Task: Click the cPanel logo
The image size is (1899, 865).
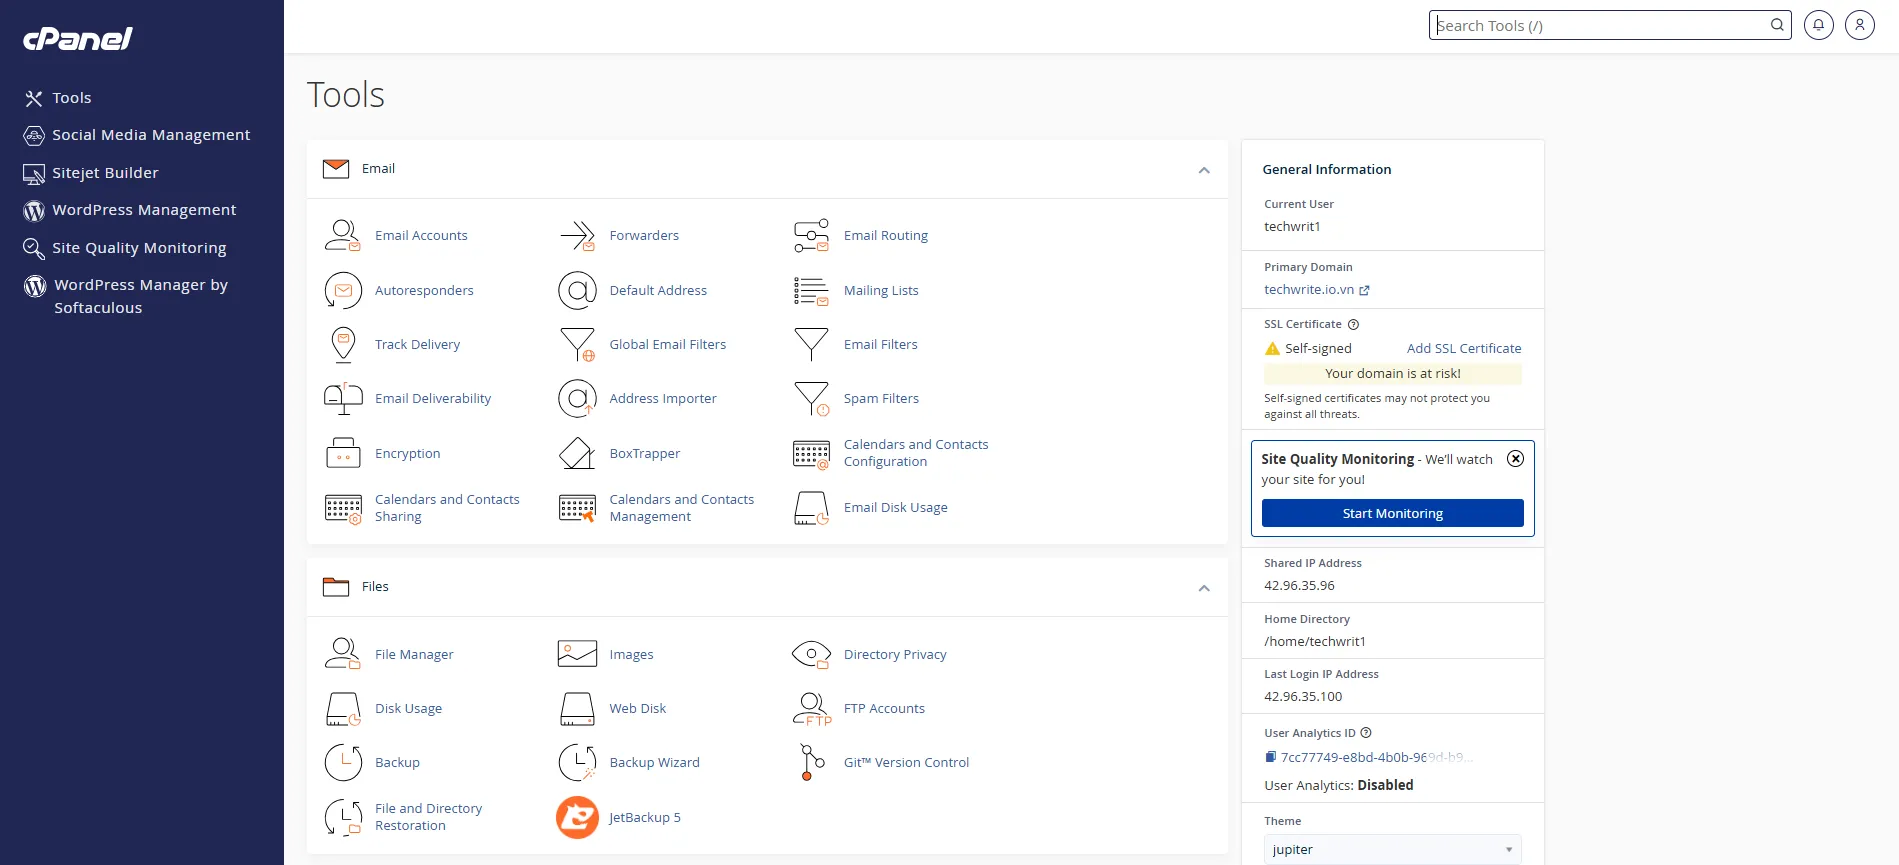Action: coord(78,39)
